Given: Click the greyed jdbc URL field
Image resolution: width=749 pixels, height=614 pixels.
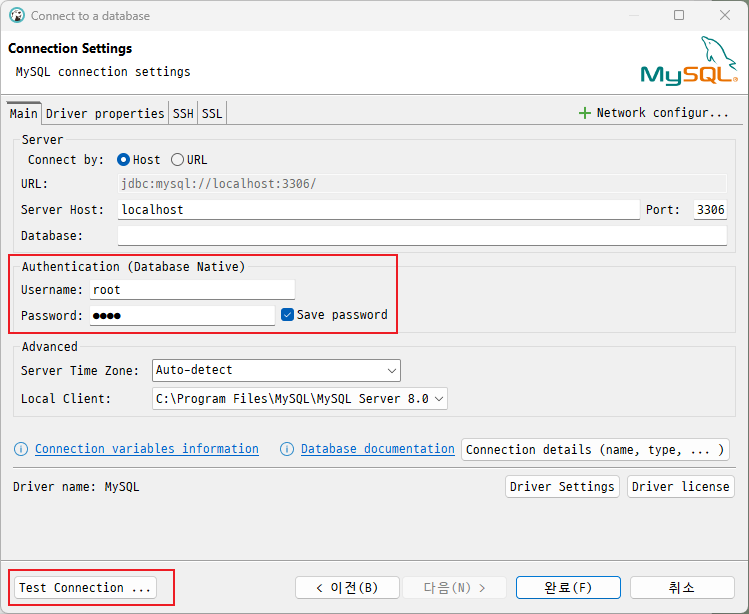Looking at the screenshot, I should click(422, 183).
